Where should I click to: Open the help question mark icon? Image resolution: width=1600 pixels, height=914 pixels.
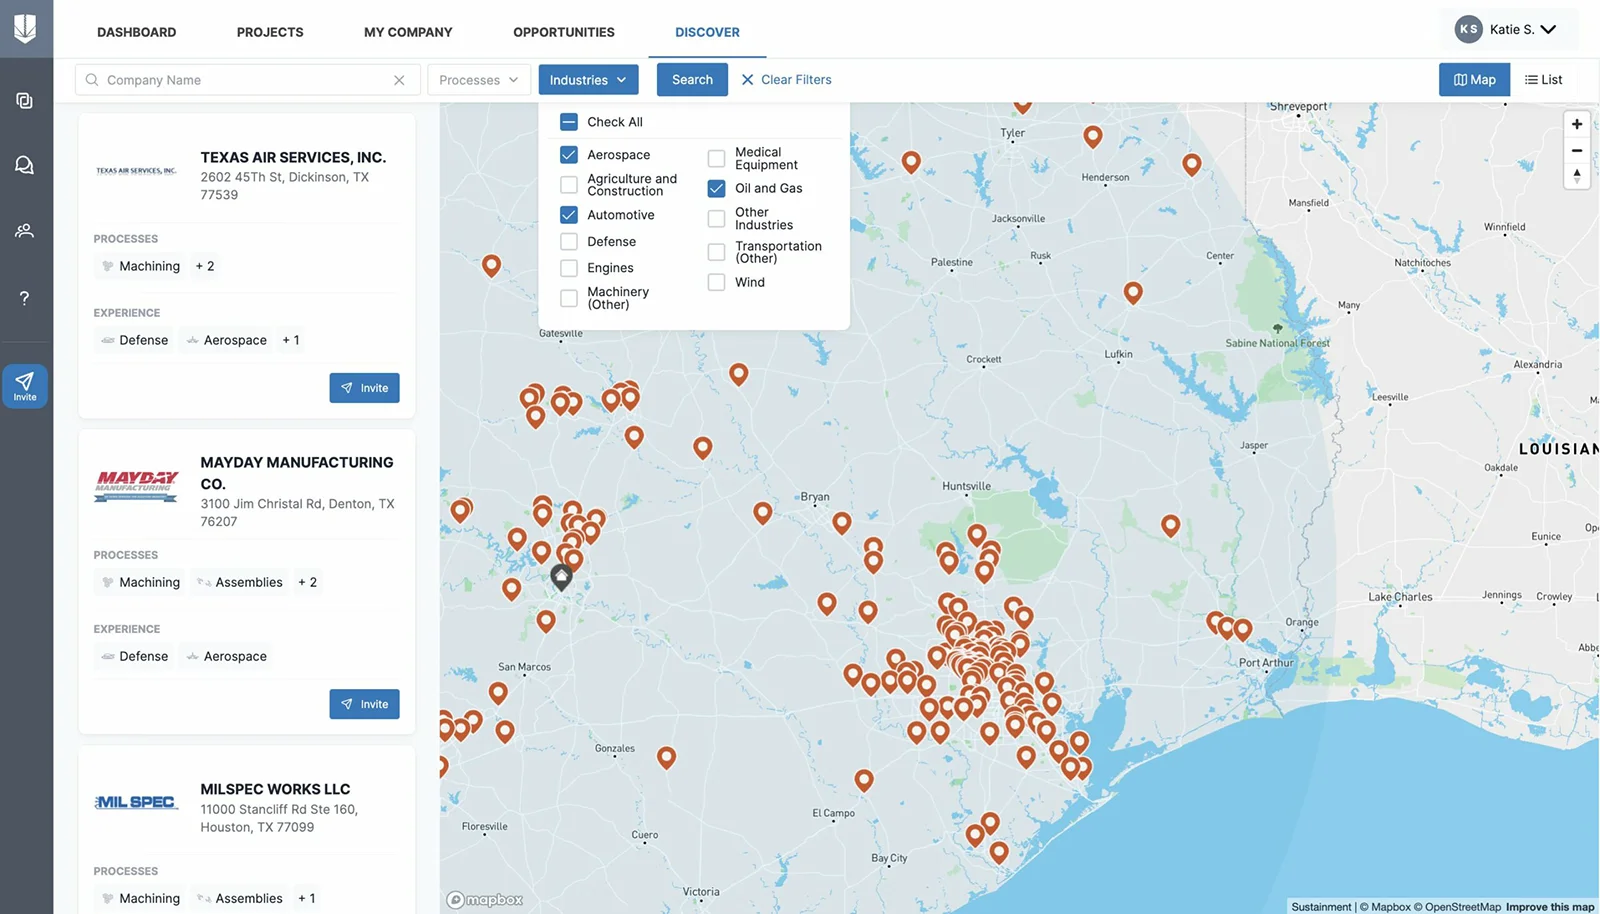coord(25,298)
